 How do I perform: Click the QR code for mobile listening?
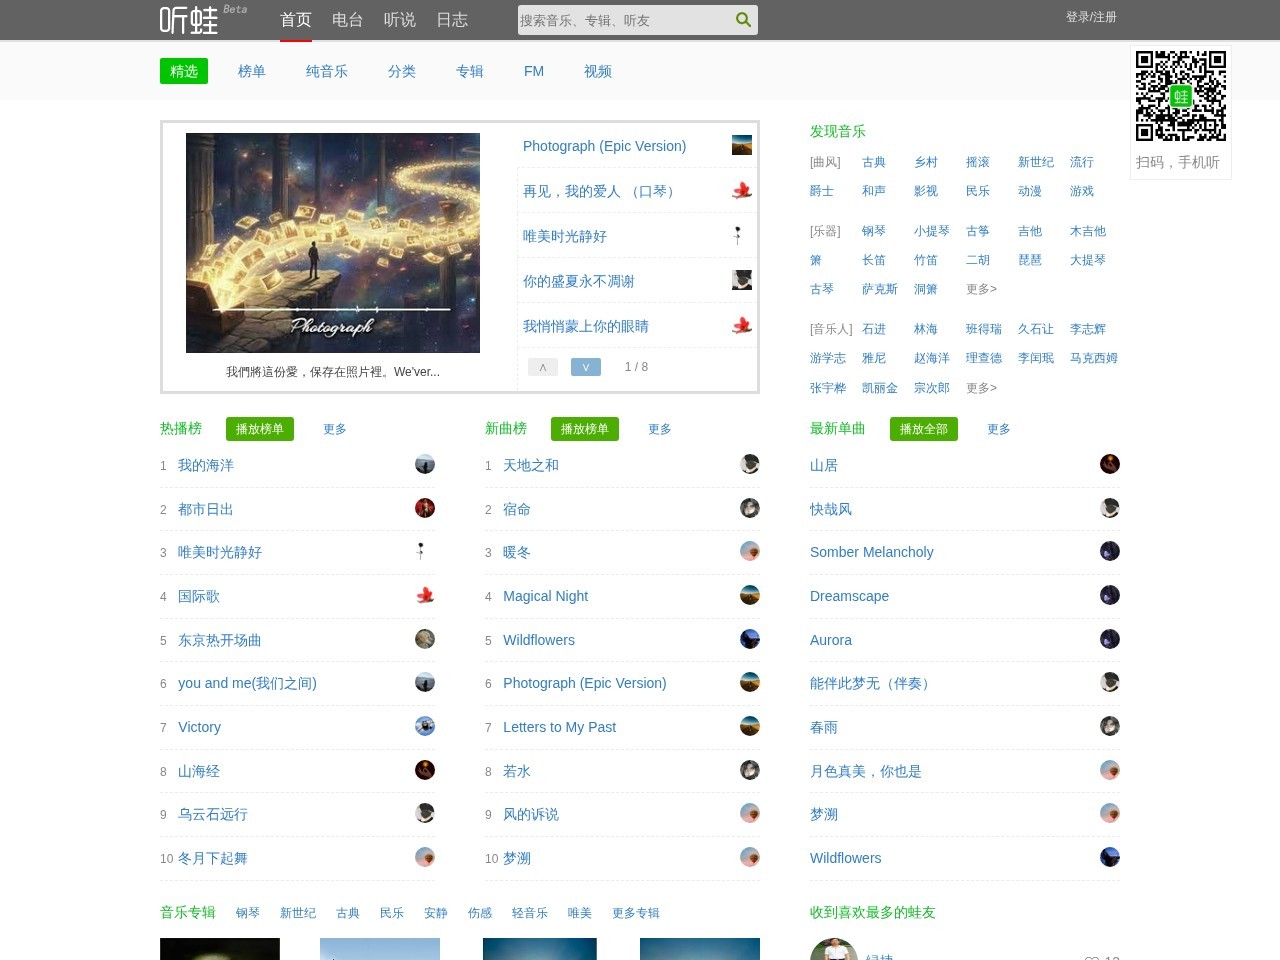click(1181, 95)
